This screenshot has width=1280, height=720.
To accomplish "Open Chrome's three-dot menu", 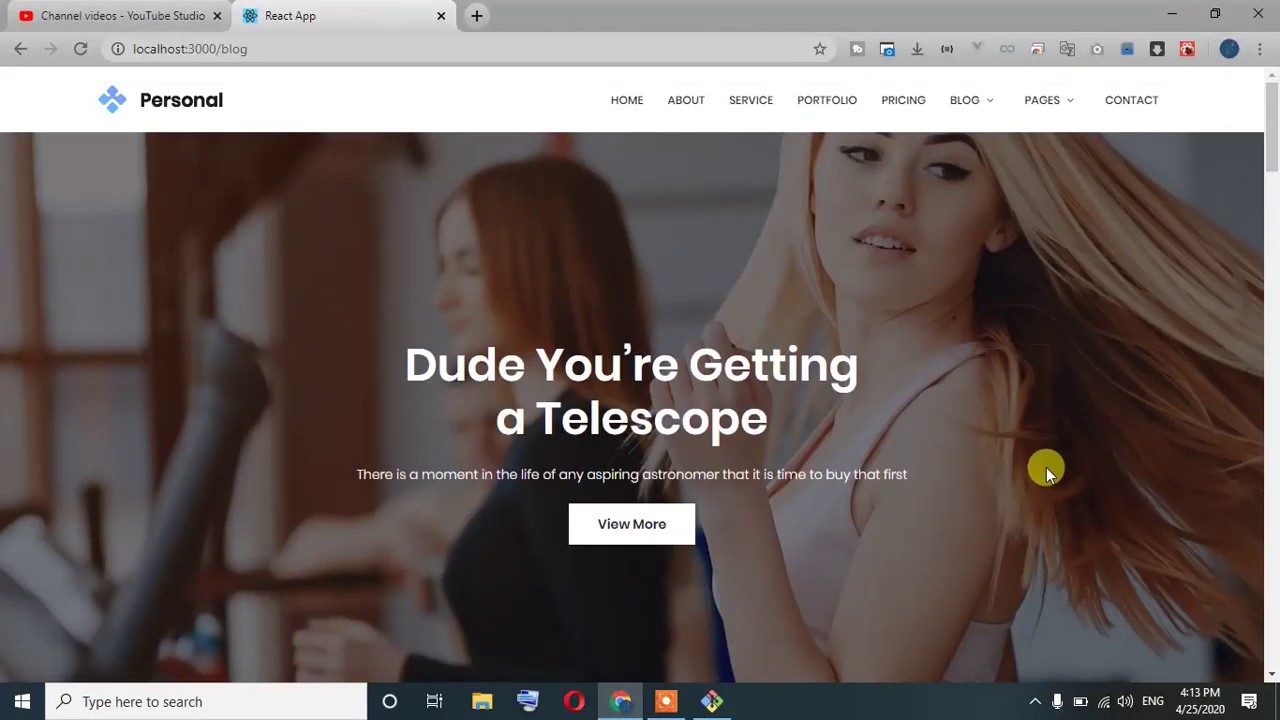I will click(1259, 49).
